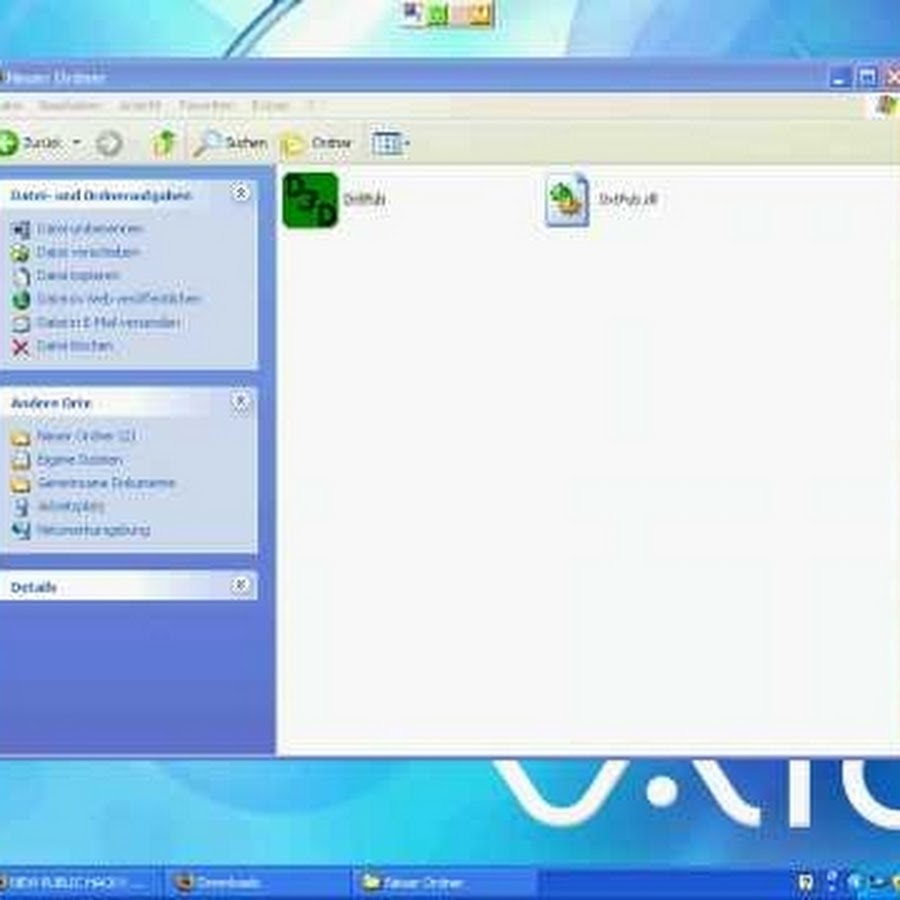The image size is (900, 900).
Task: Switch to the Neuer Ordner taskbar button
Action: pos(444,883)
